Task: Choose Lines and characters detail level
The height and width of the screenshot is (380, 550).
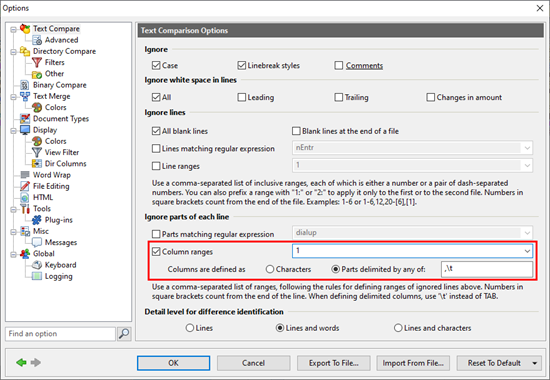Action: (398, 328)
